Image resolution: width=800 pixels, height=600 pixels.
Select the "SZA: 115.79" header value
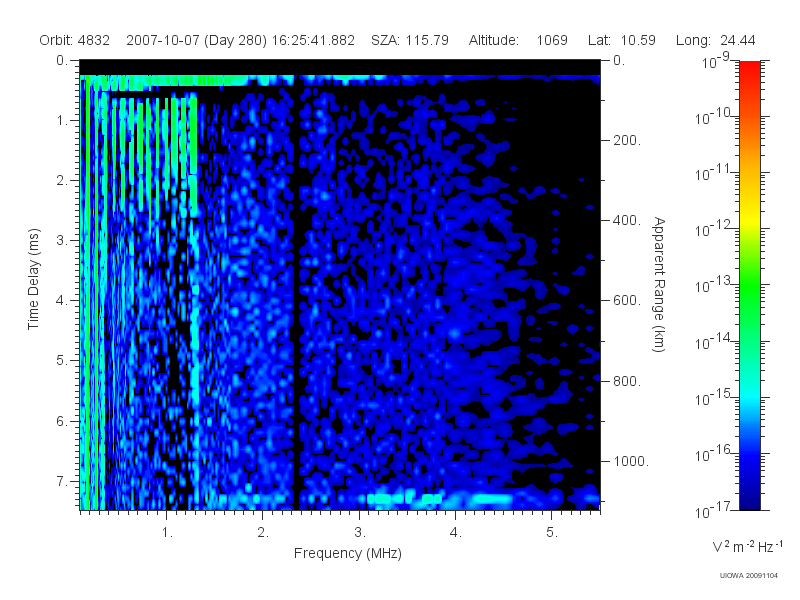[410, 40]
